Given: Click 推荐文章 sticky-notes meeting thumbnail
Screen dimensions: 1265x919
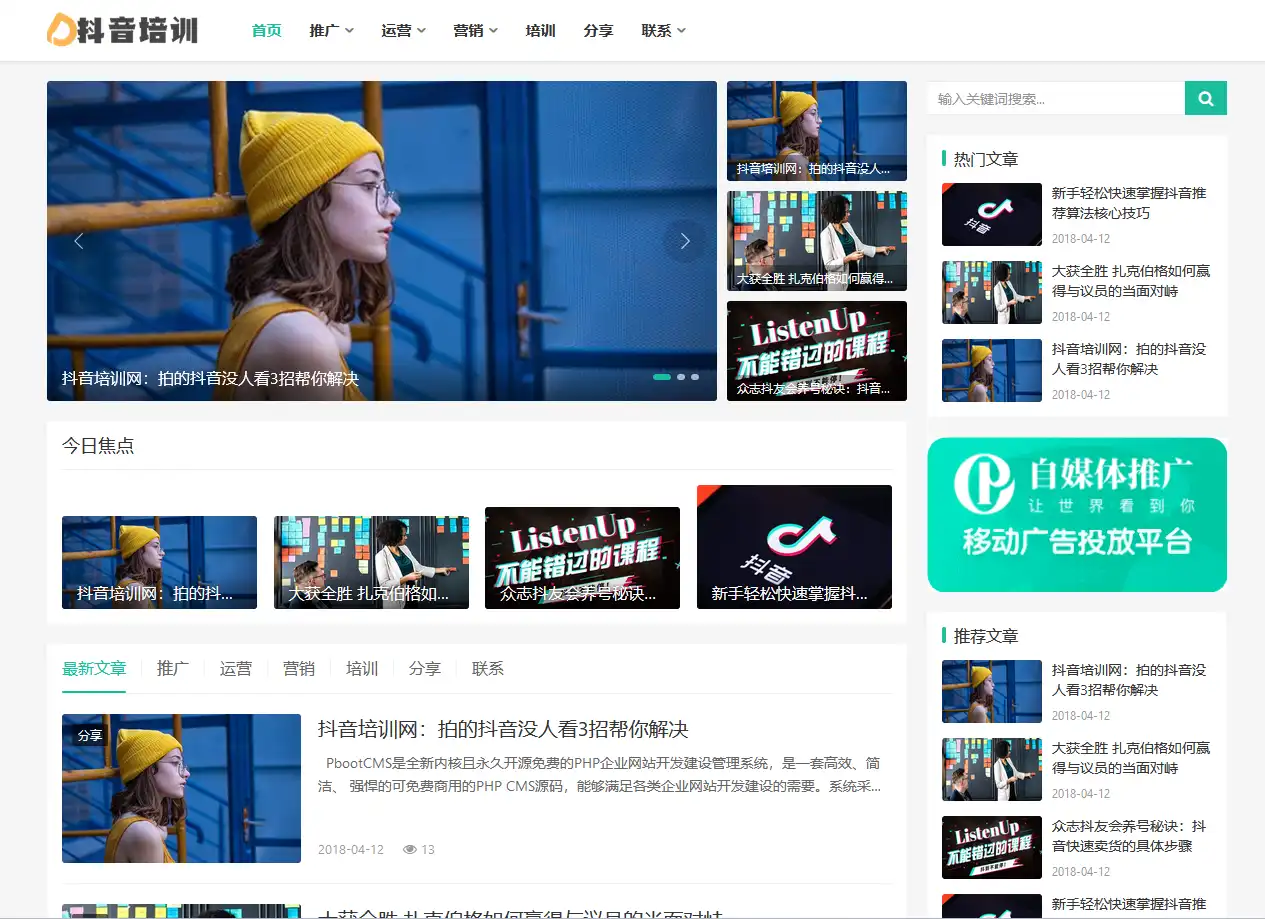Looking at the screenshot, I should coord(992,769).
